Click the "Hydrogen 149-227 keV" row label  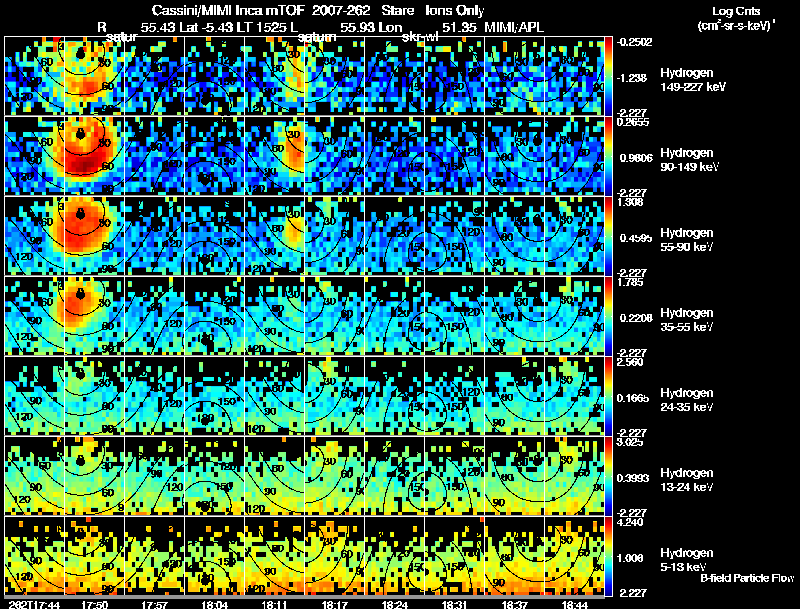pos(693,80)
